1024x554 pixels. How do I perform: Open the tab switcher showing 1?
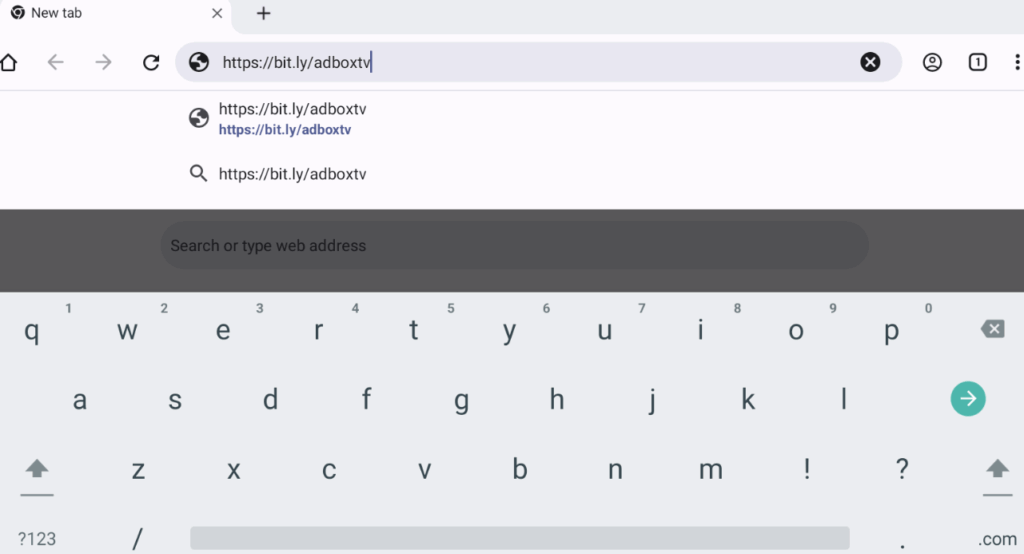(977, 63)
